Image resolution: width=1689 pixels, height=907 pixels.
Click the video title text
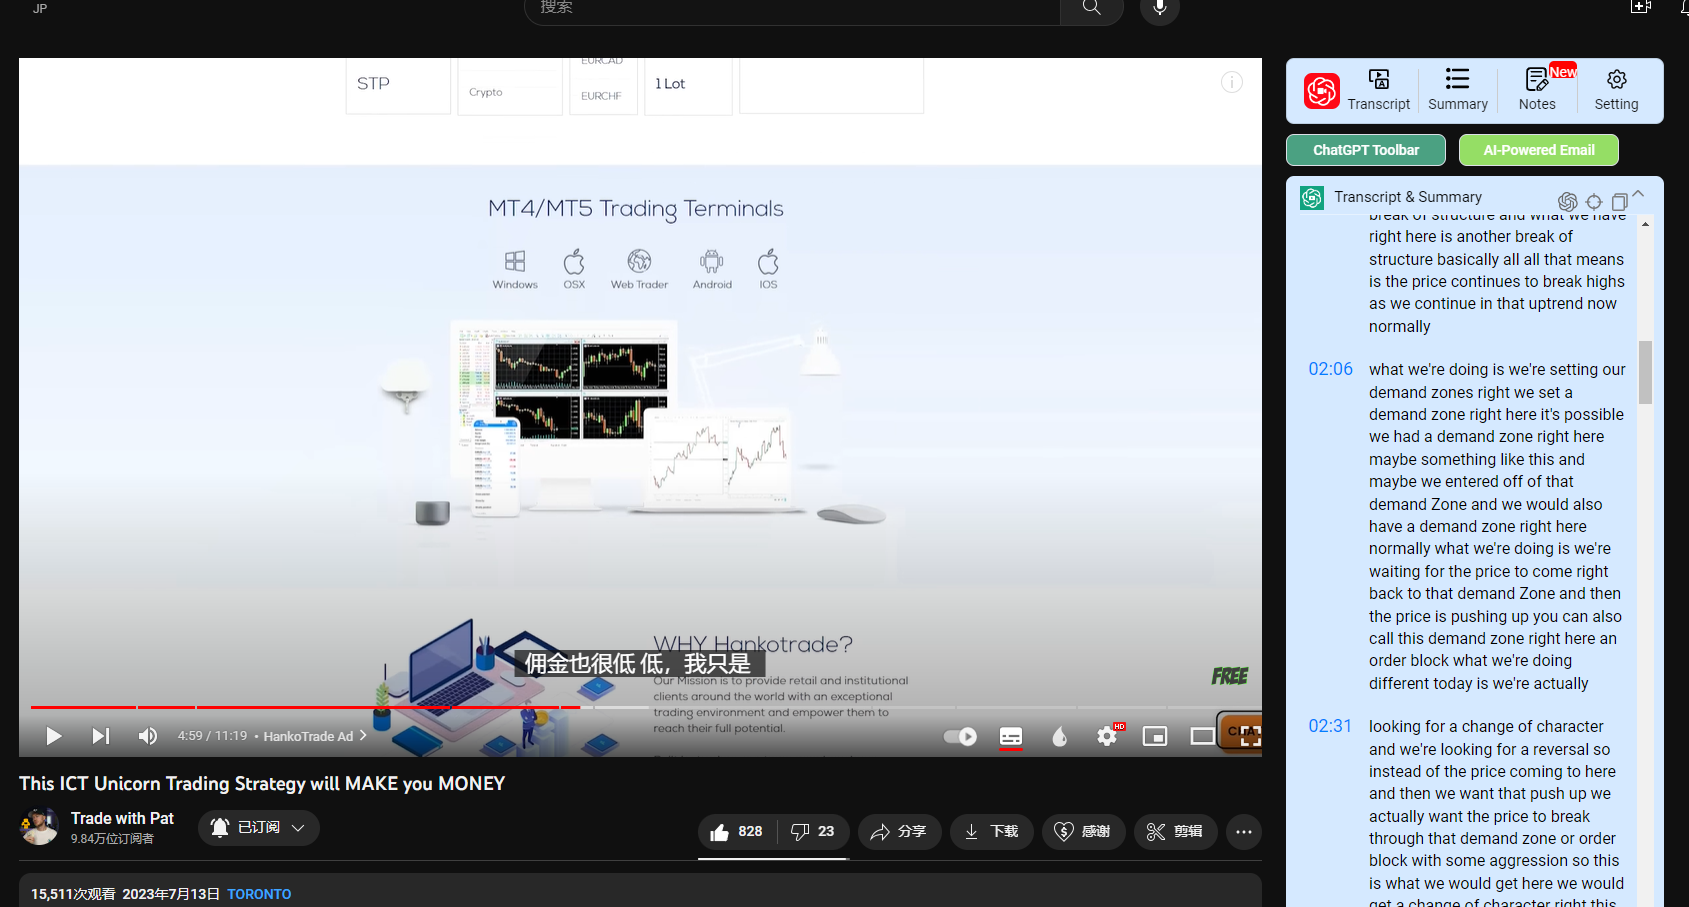pos(262,784)
